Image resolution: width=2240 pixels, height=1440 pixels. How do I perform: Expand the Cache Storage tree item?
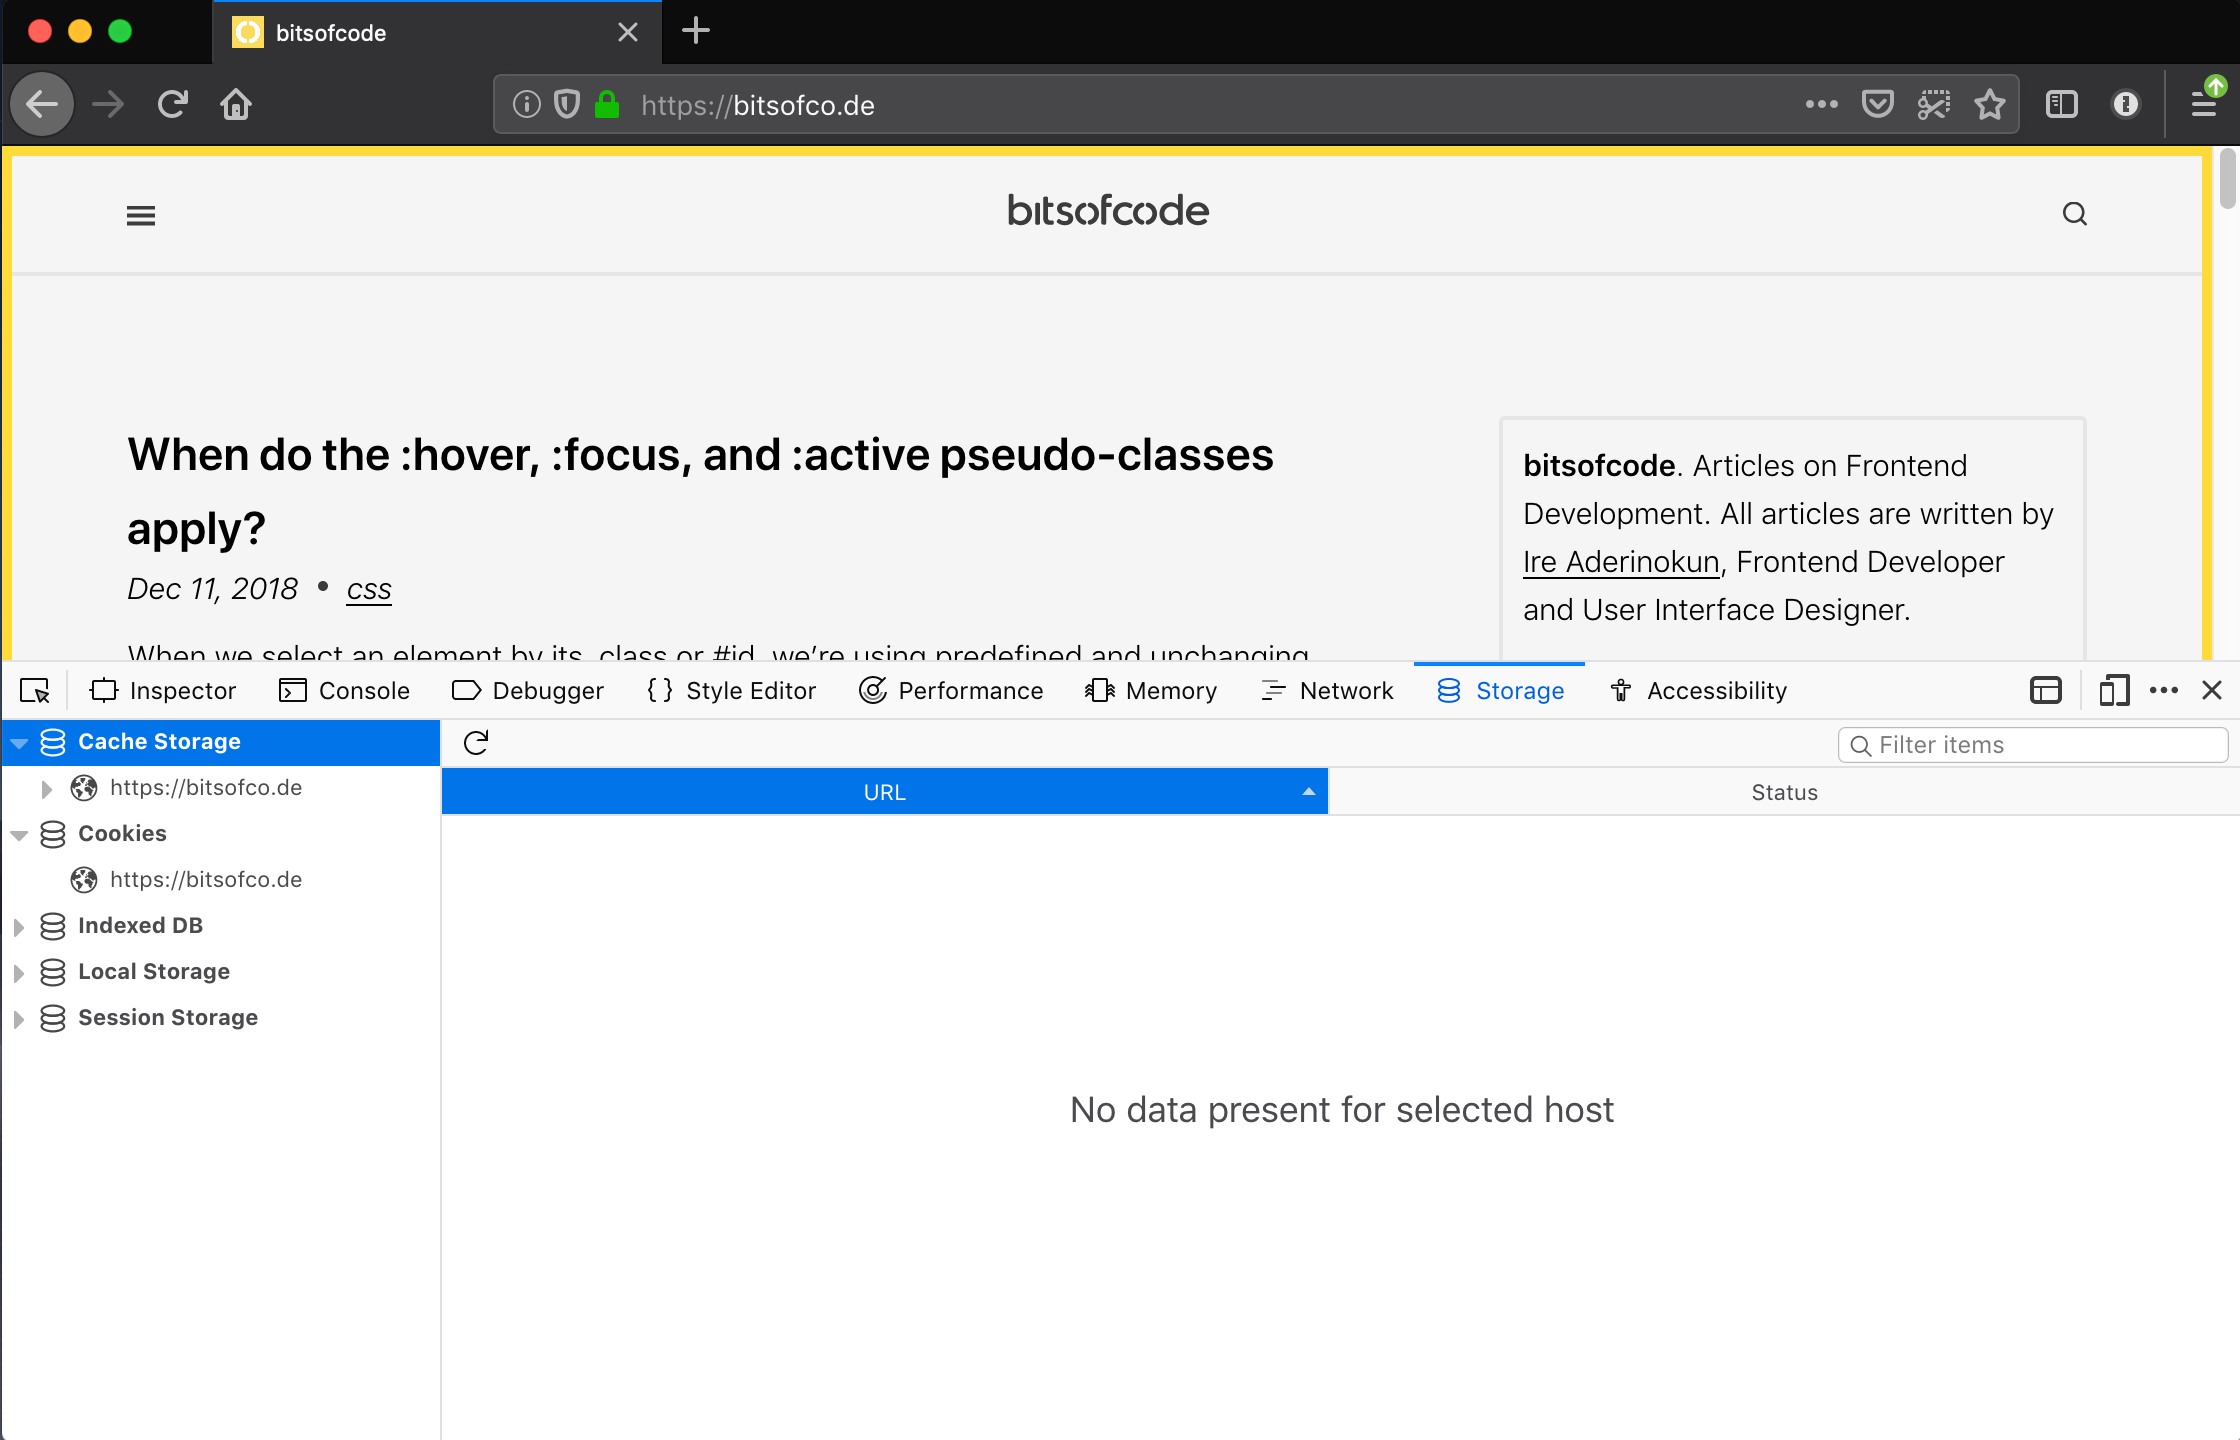pos(20,741)
